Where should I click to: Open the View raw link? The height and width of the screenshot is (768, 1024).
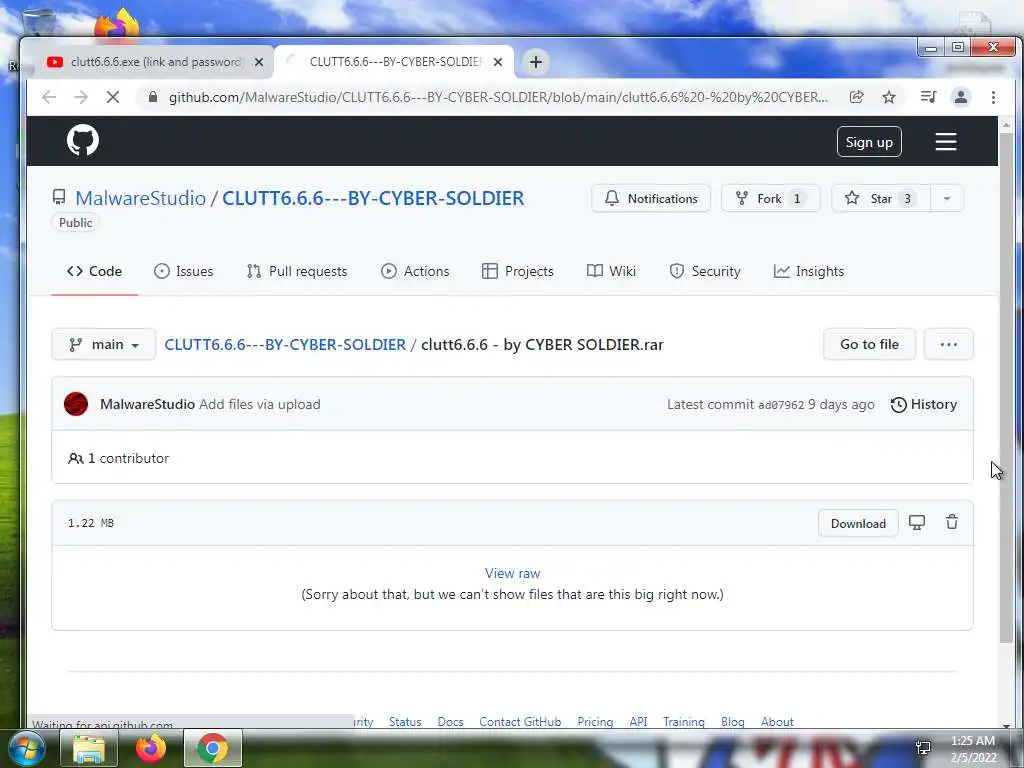pos(512,573)
